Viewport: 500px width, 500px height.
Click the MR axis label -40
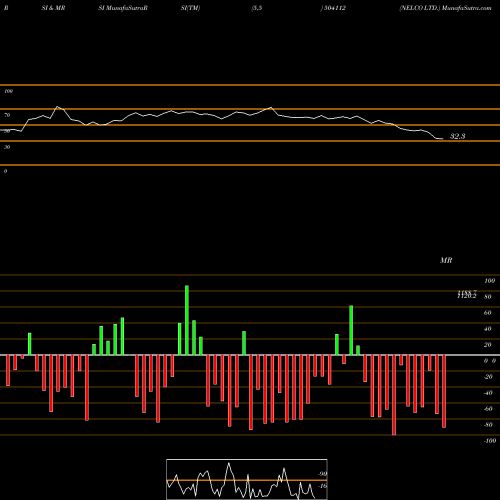[488, 393]
